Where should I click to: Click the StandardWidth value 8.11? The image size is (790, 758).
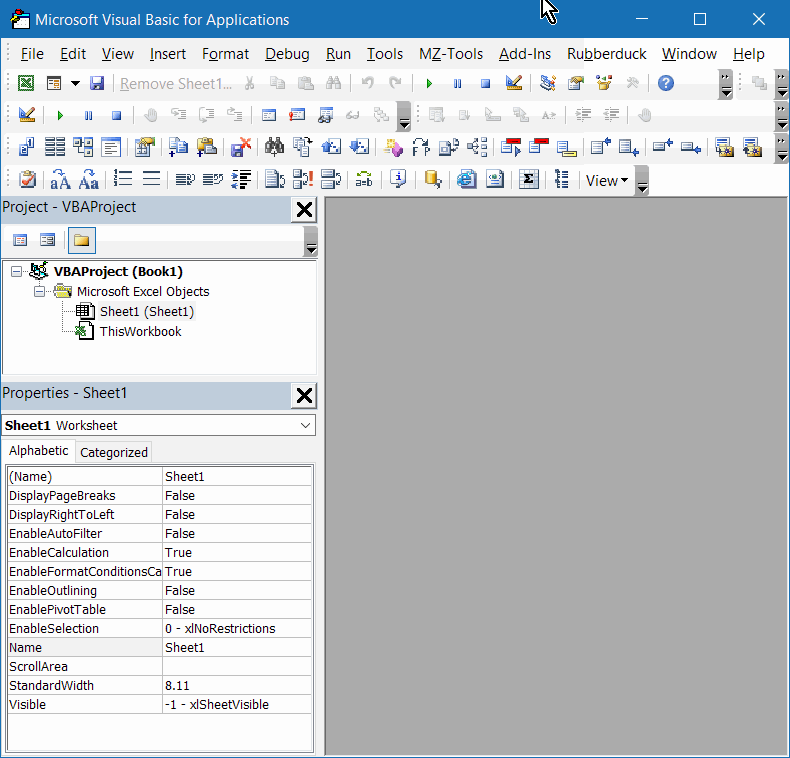(237, 685)
